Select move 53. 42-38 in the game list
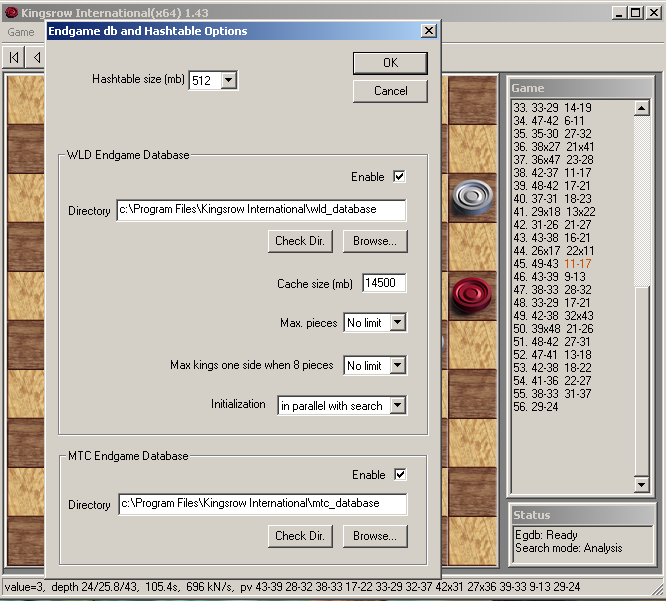 pos(535,368)
